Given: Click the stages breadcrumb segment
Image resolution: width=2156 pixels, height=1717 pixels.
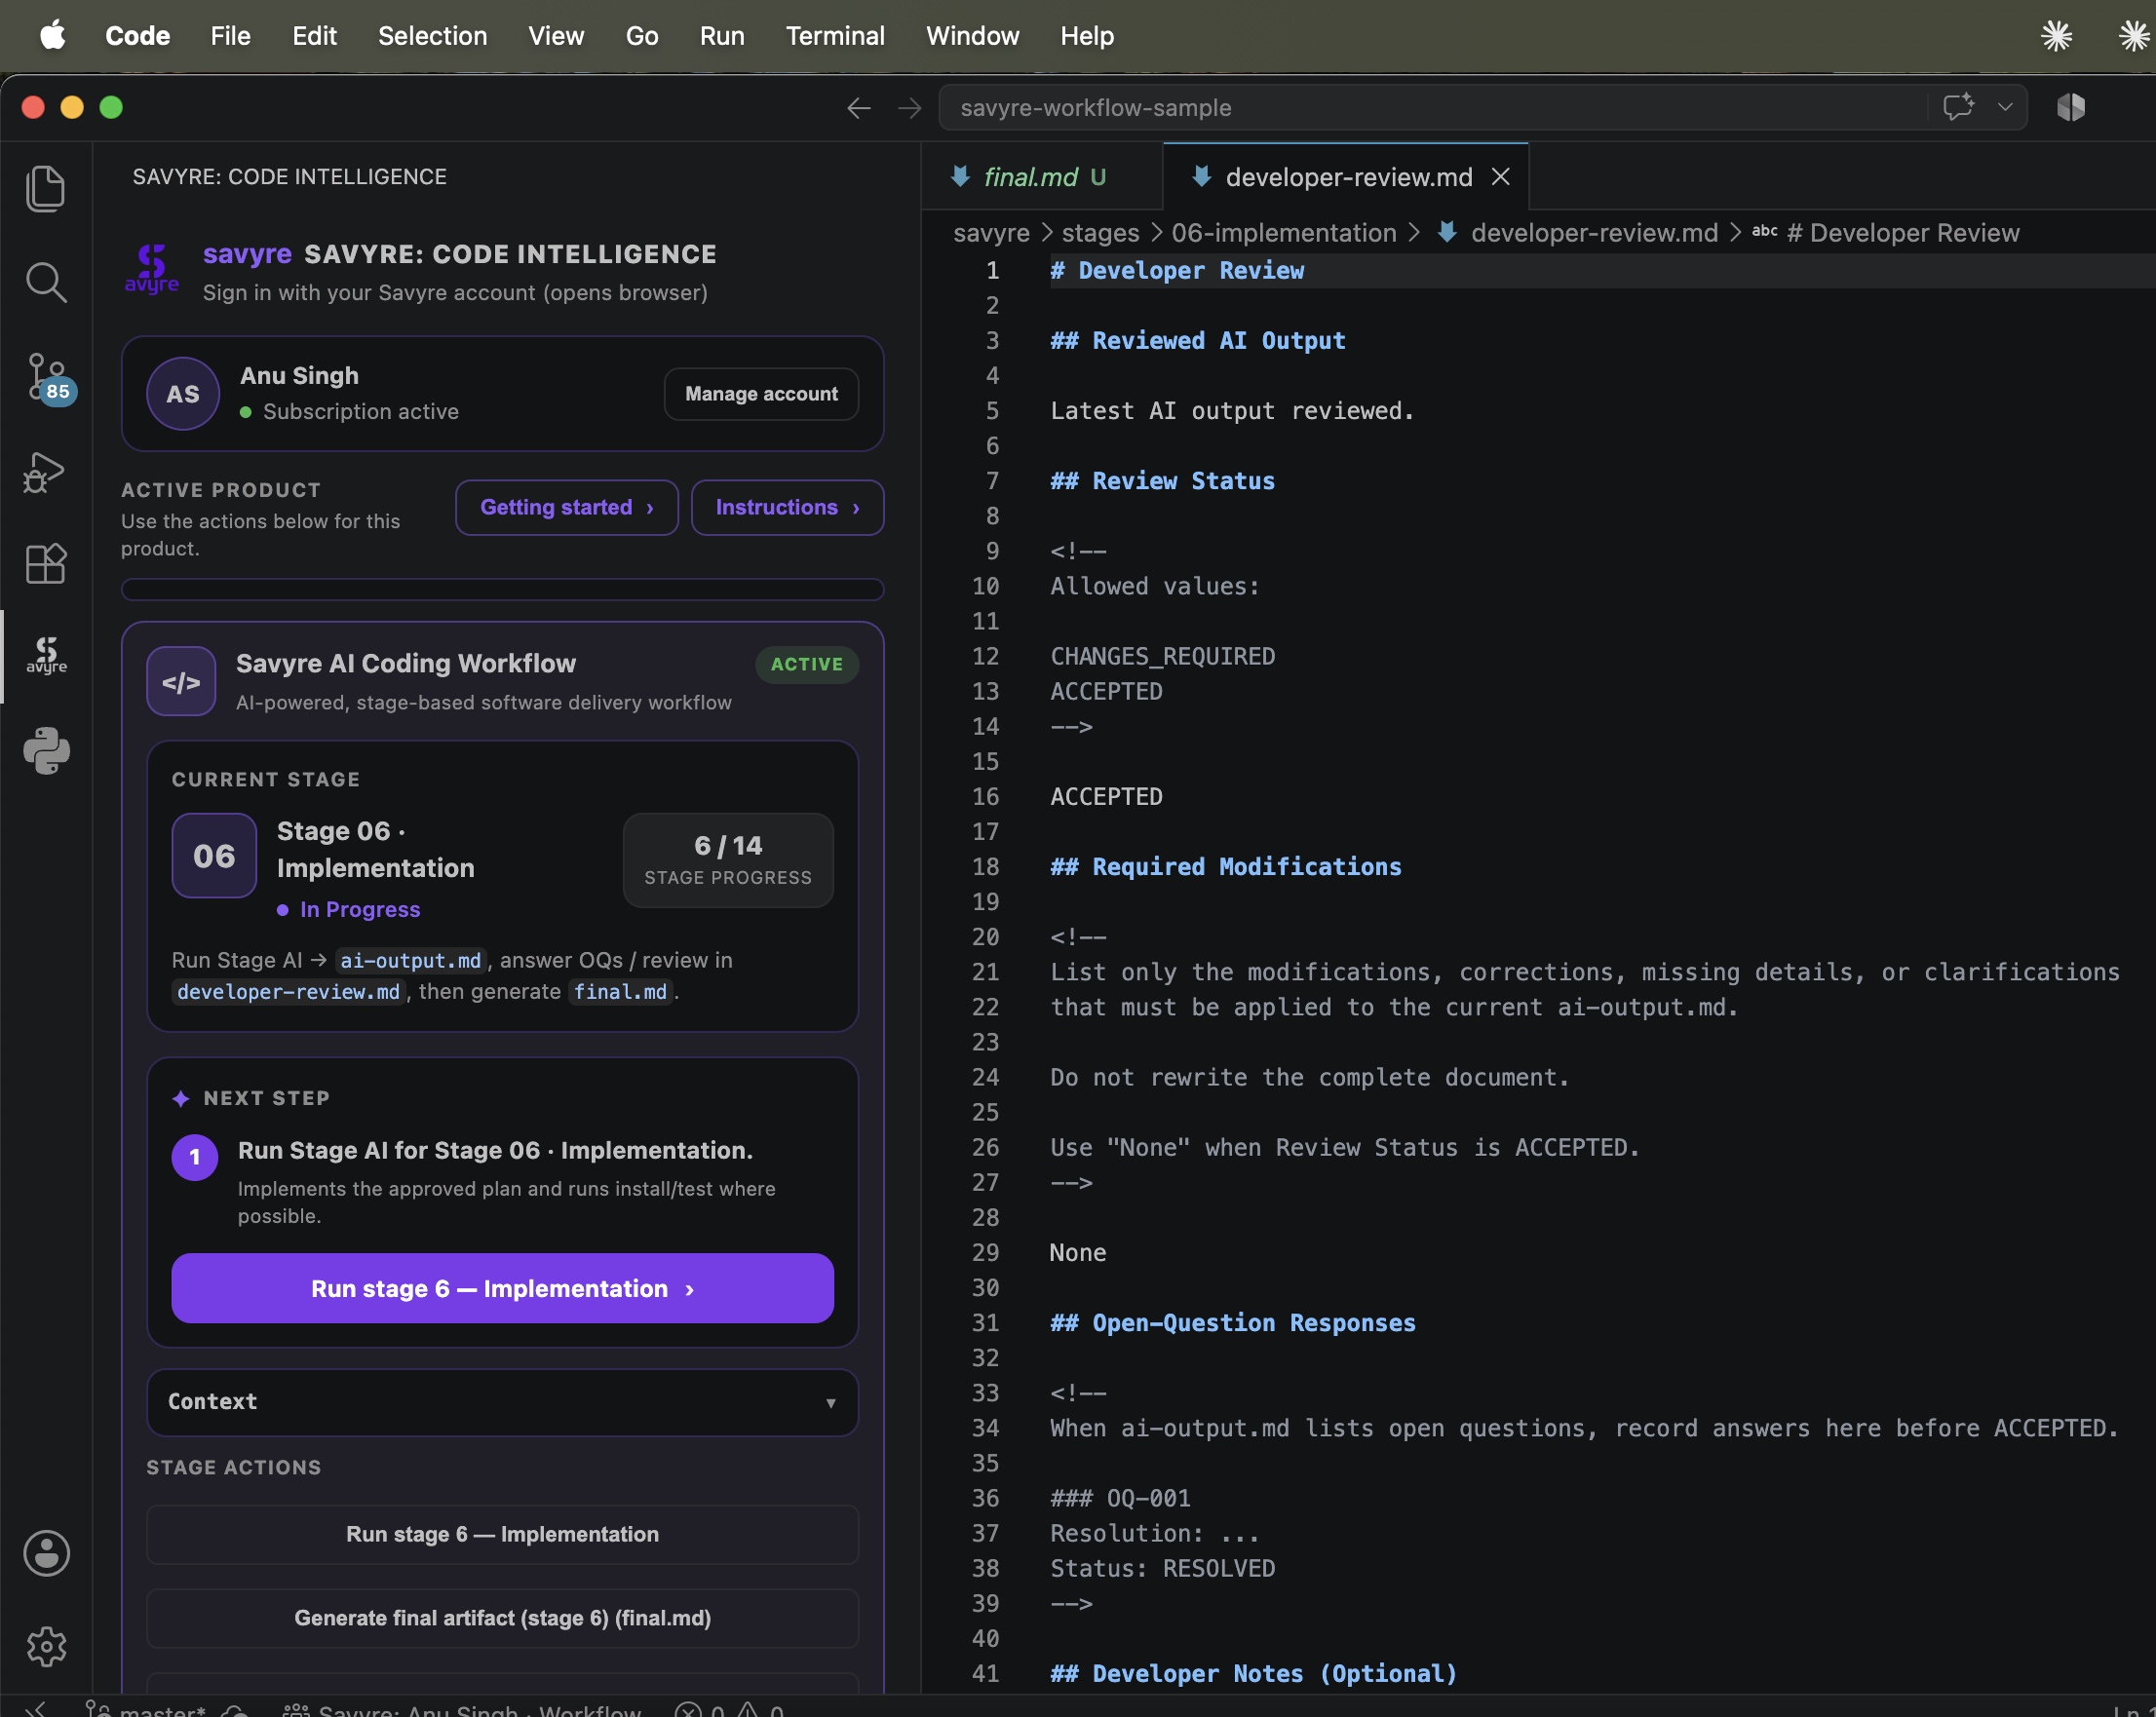Looking at the screenshot, I should point(1100,233).
